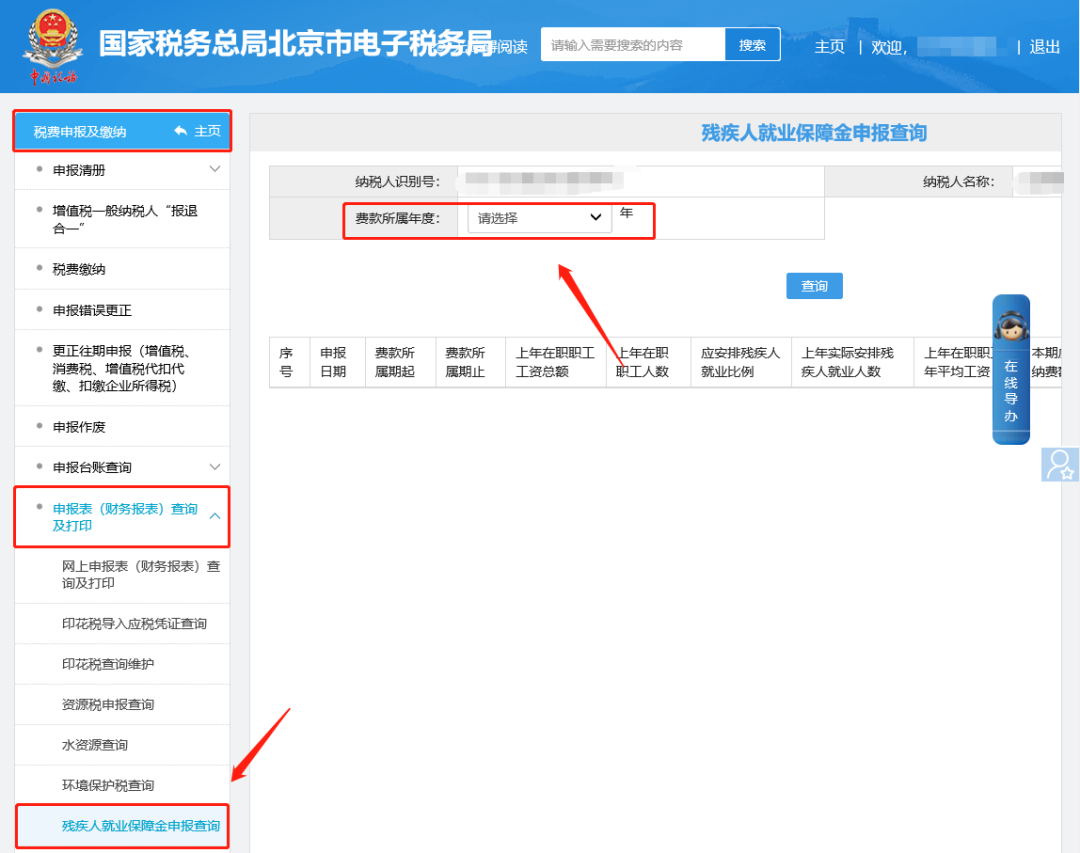Open 印花税查询维护 submenu item

[x=108, y=664]
